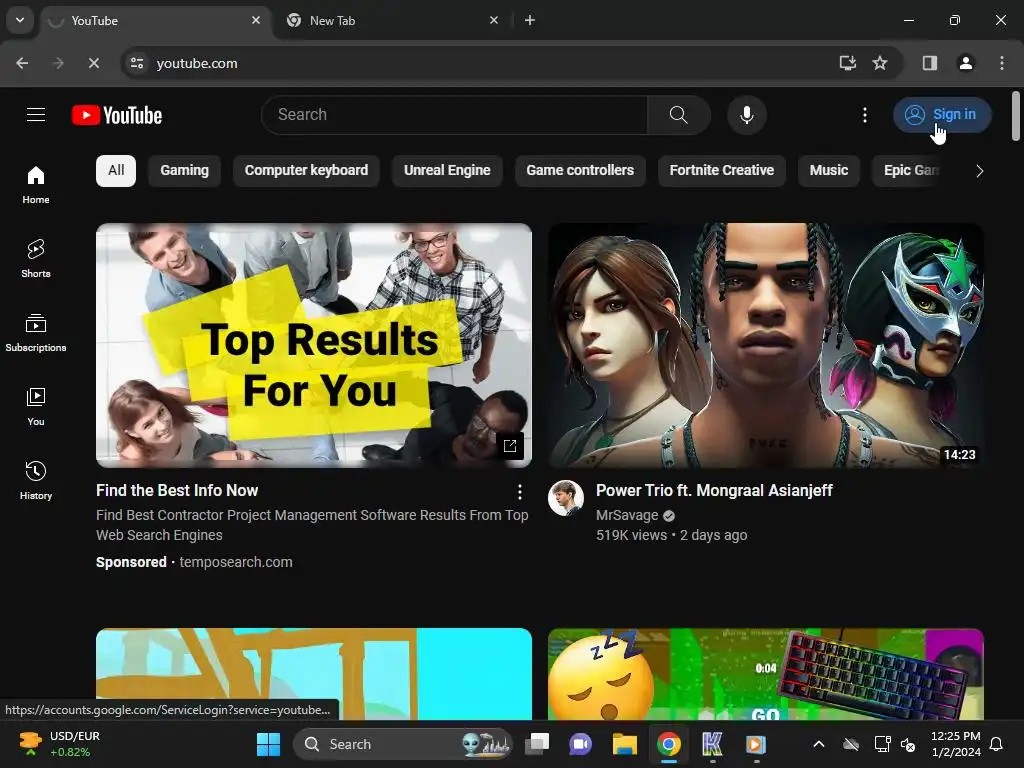Open Chrome three-dot menu
1024x768 pixels.
click(1002, 63)
